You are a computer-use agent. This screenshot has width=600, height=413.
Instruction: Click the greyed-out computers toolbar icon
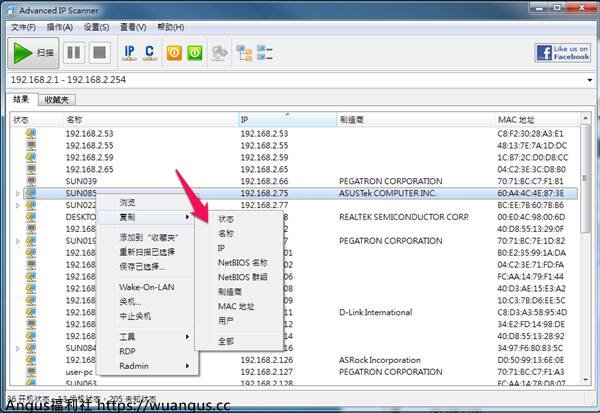coord(220,53)
